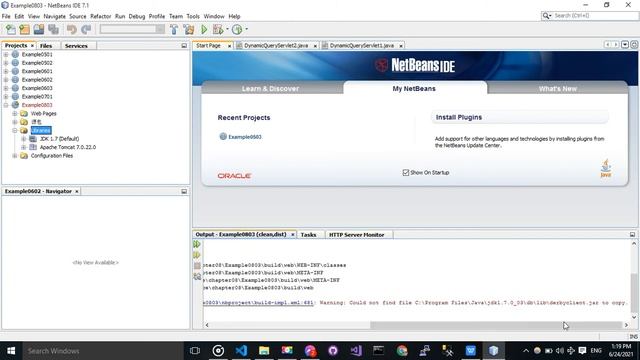Collapse the Libraries folder node
Image resolution: width=640 pixels, height=360 pixels.
click(x=15, y=131)
